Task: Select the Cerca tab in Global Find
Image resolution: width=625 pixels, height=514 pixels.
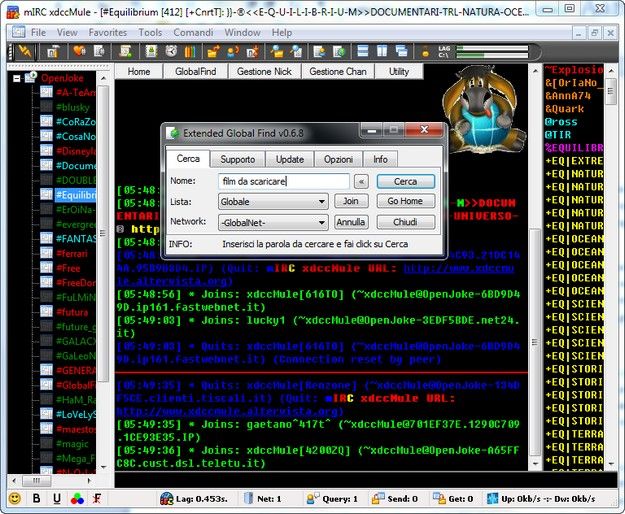Action: coord(188,159)
